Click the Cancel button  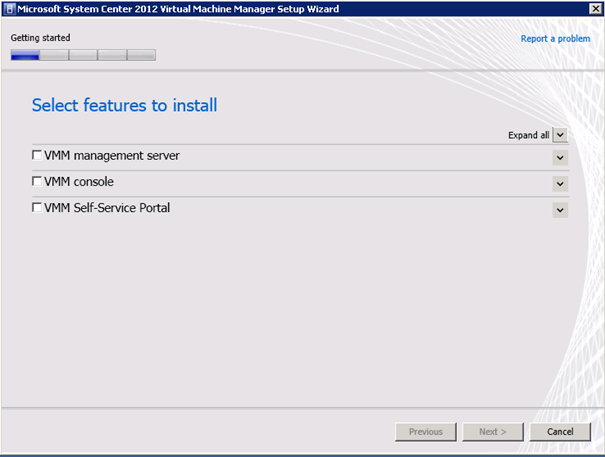click(x=560, y=432)
